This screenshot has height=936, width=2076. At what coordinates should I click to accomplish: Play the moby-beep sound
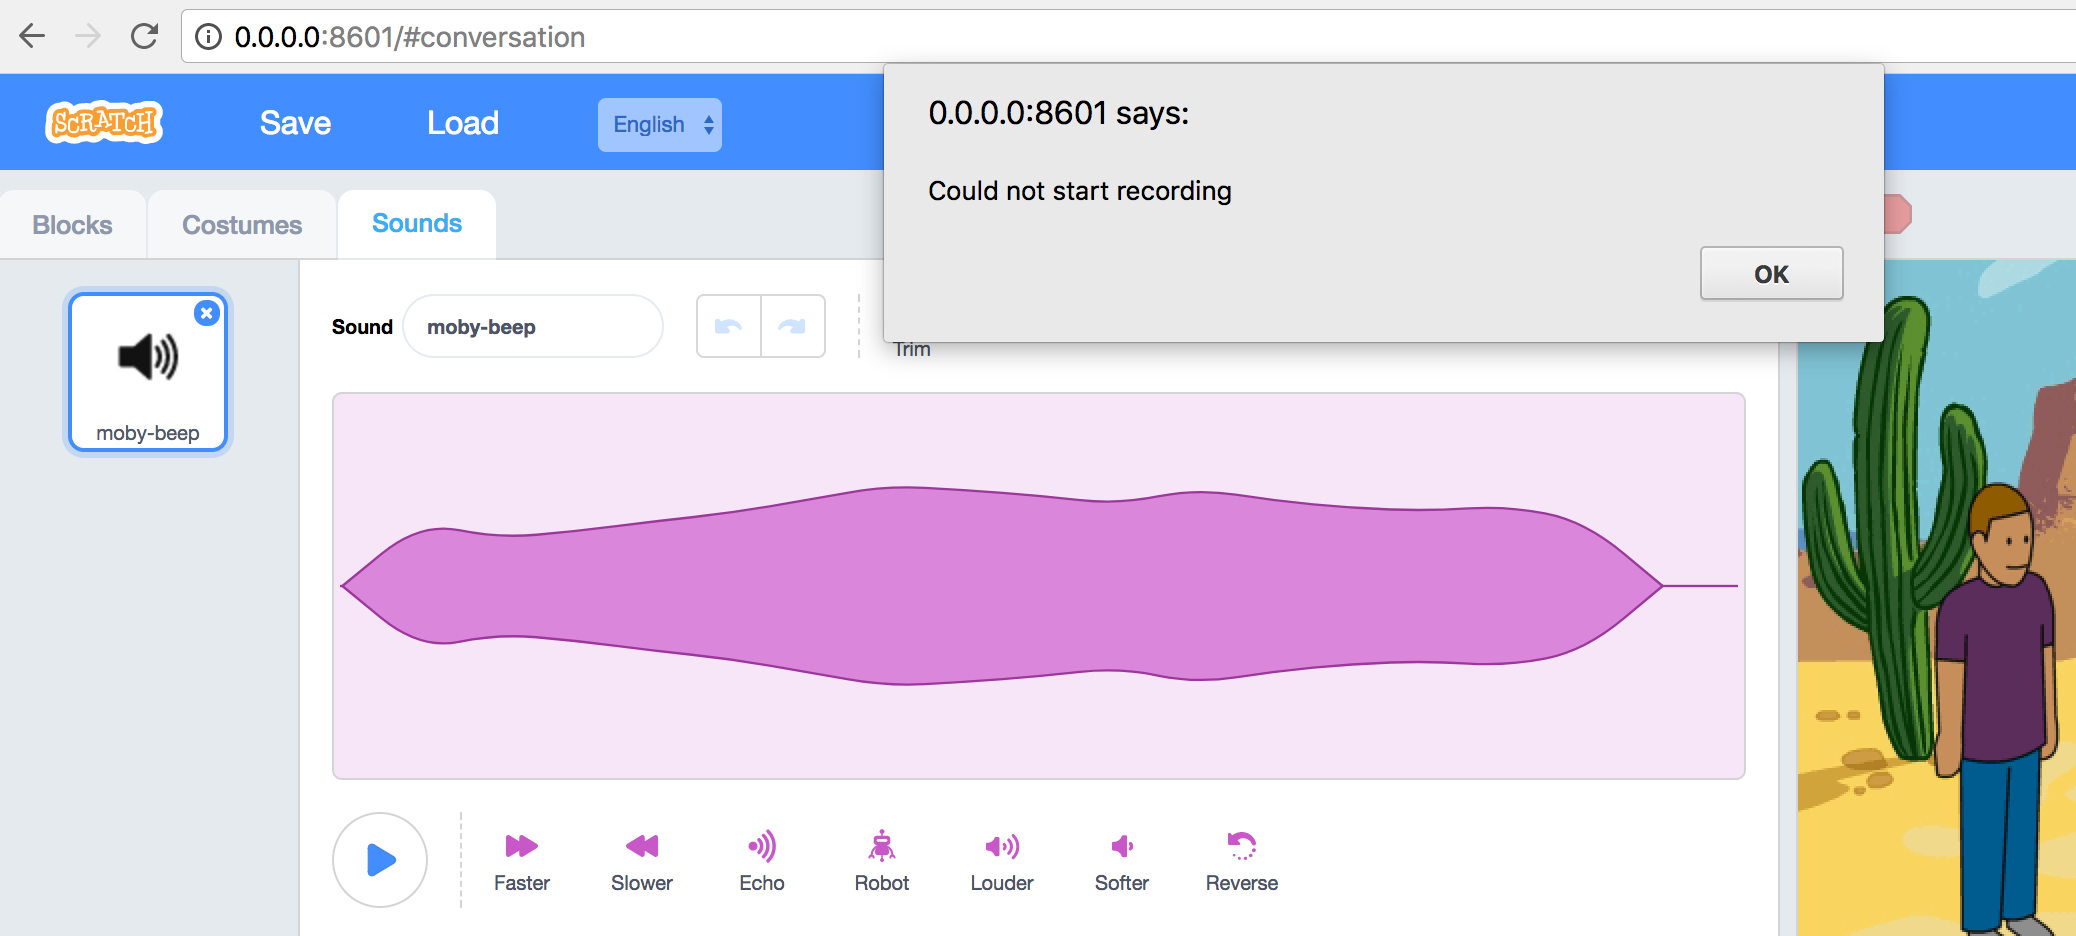pyautogui.click(x=380, y=859)
